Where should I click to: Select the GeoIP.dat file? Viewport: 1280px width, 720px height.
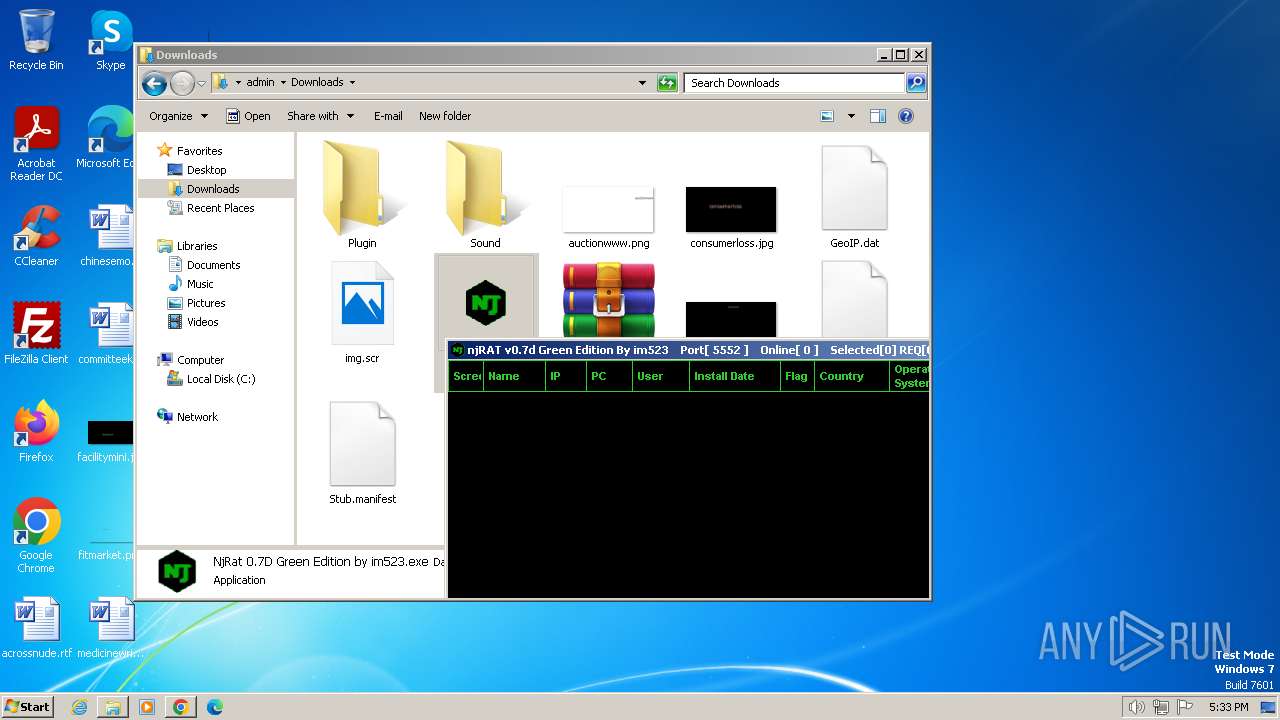[854, 196]
